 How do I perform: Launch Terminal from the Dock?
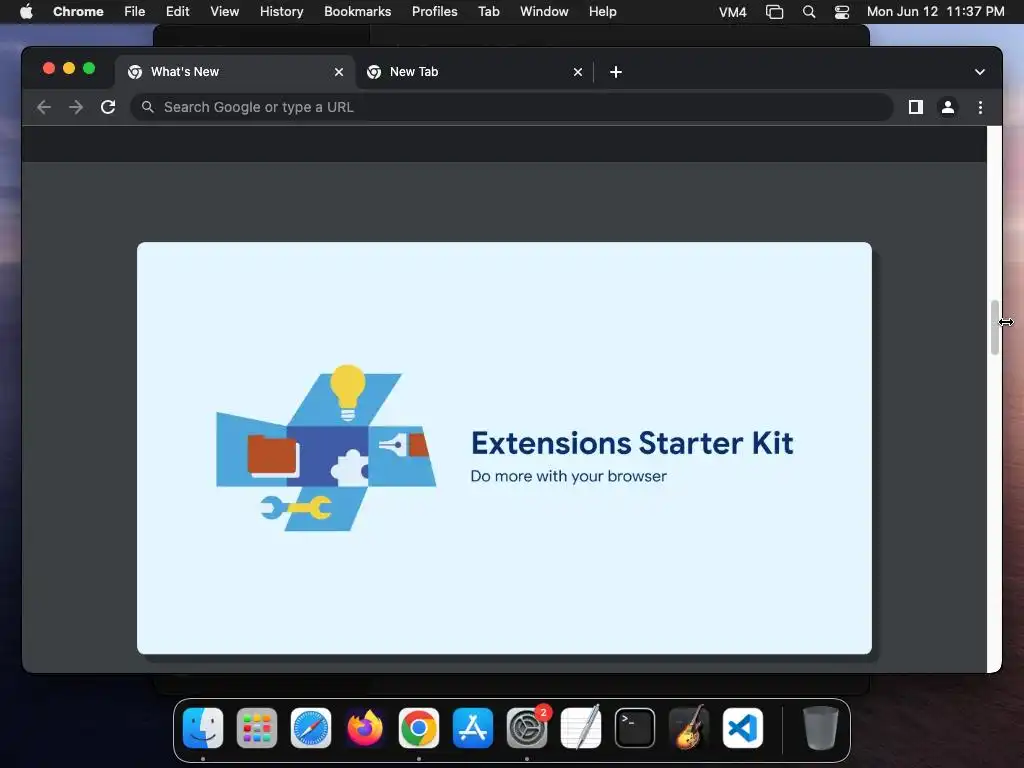click(x=635, y=728)
